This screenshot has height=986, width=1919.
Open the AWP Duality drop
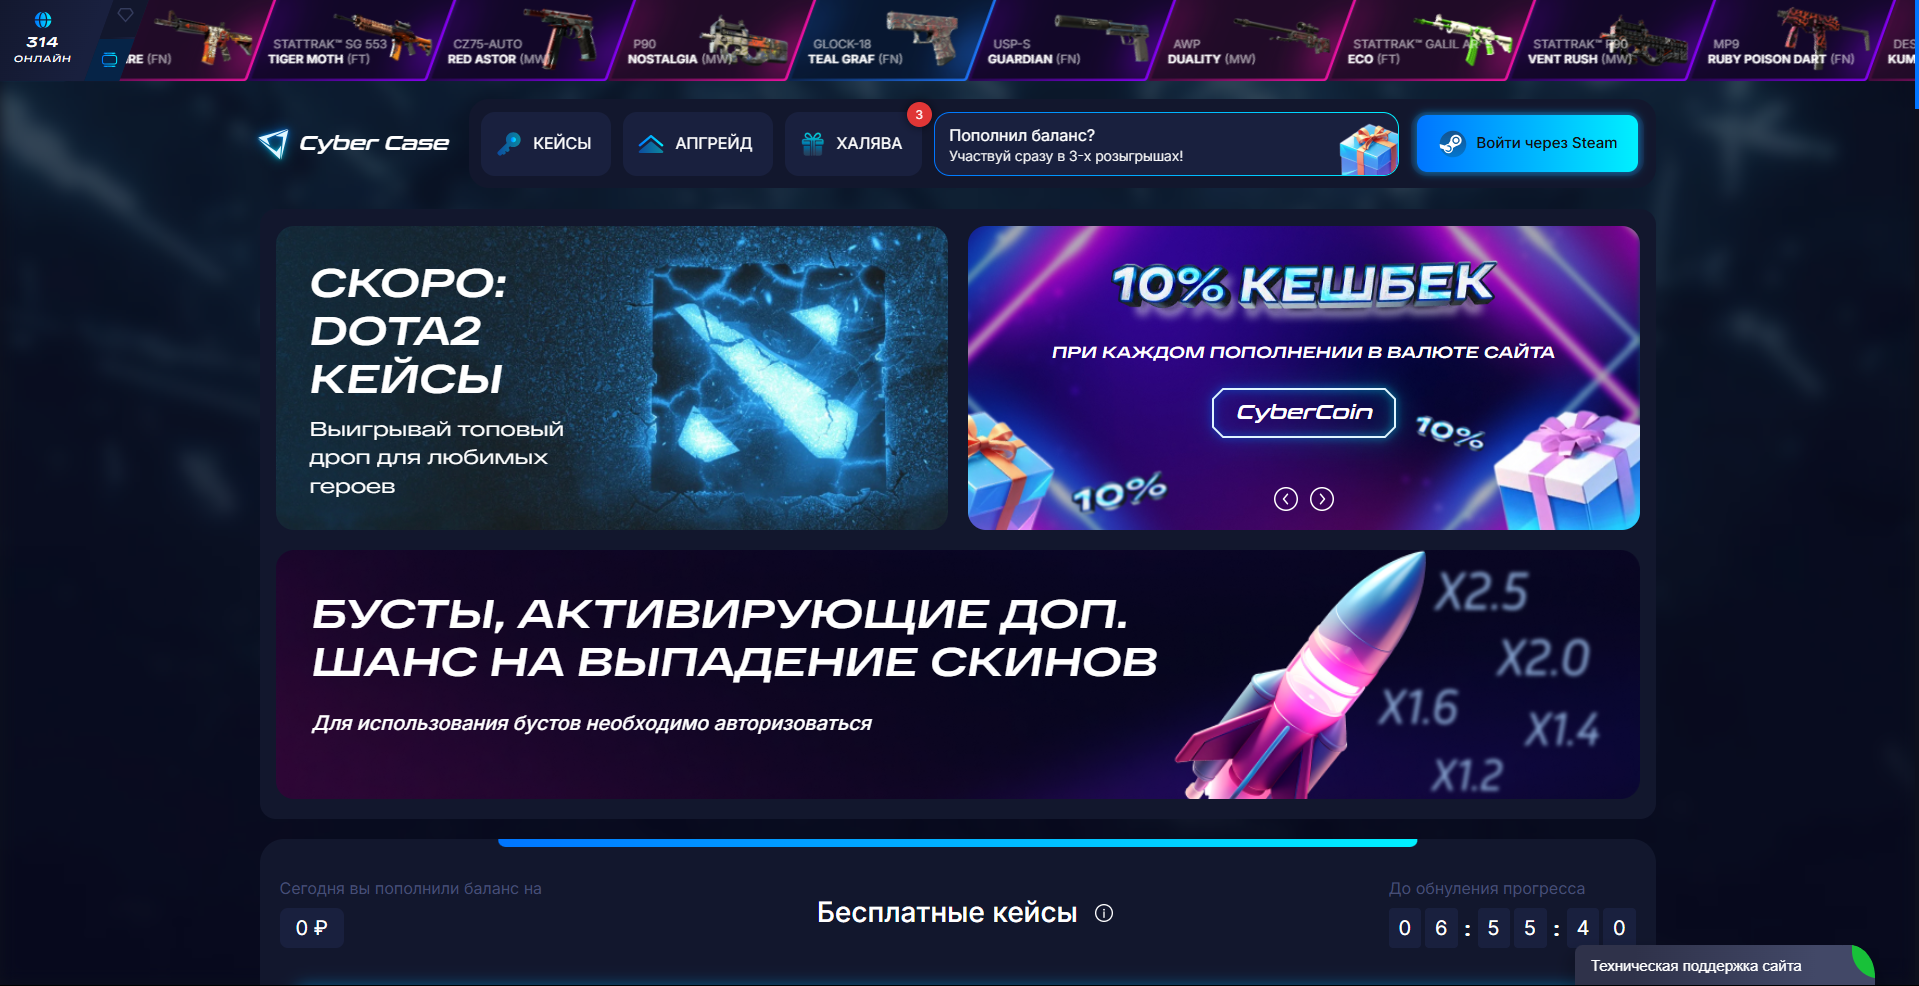click(x=1248, y=40)
